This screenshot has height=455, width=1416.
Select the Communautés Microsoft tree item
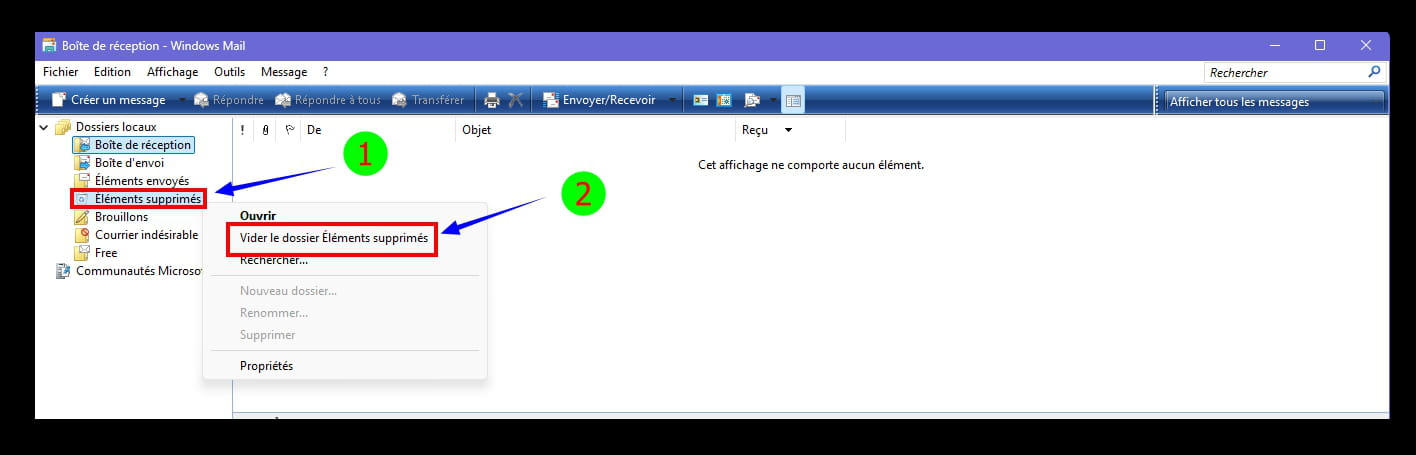[140, 271]
